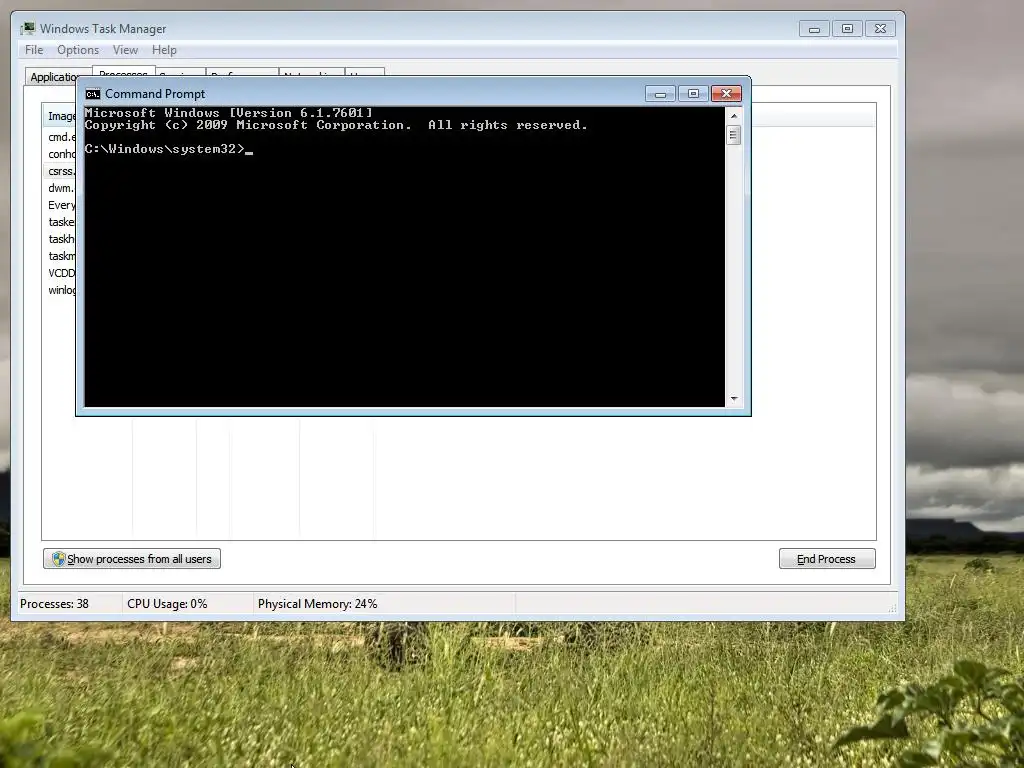Open the View menu in Task Manager
Viewport: 1024px width, 768px height.
pos(125,50)
